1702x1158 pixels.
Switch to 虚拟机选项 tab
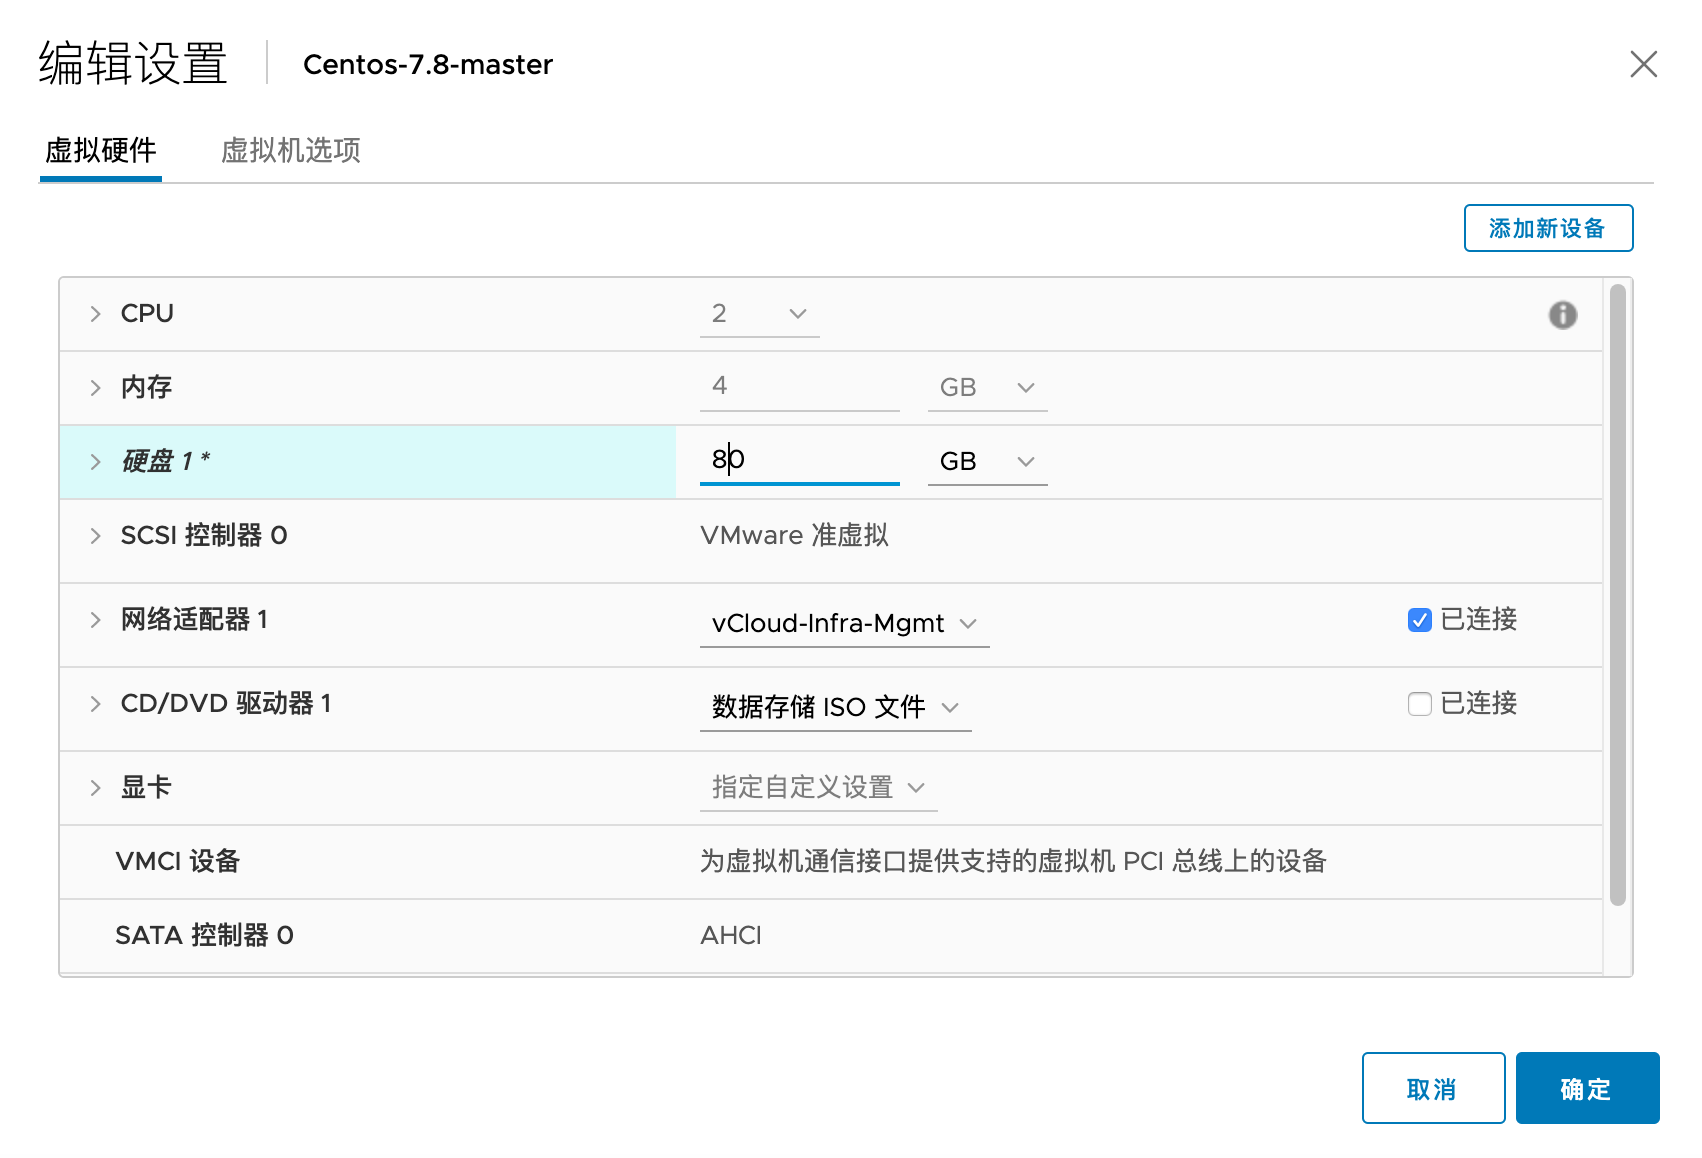(x=290, y=150)
